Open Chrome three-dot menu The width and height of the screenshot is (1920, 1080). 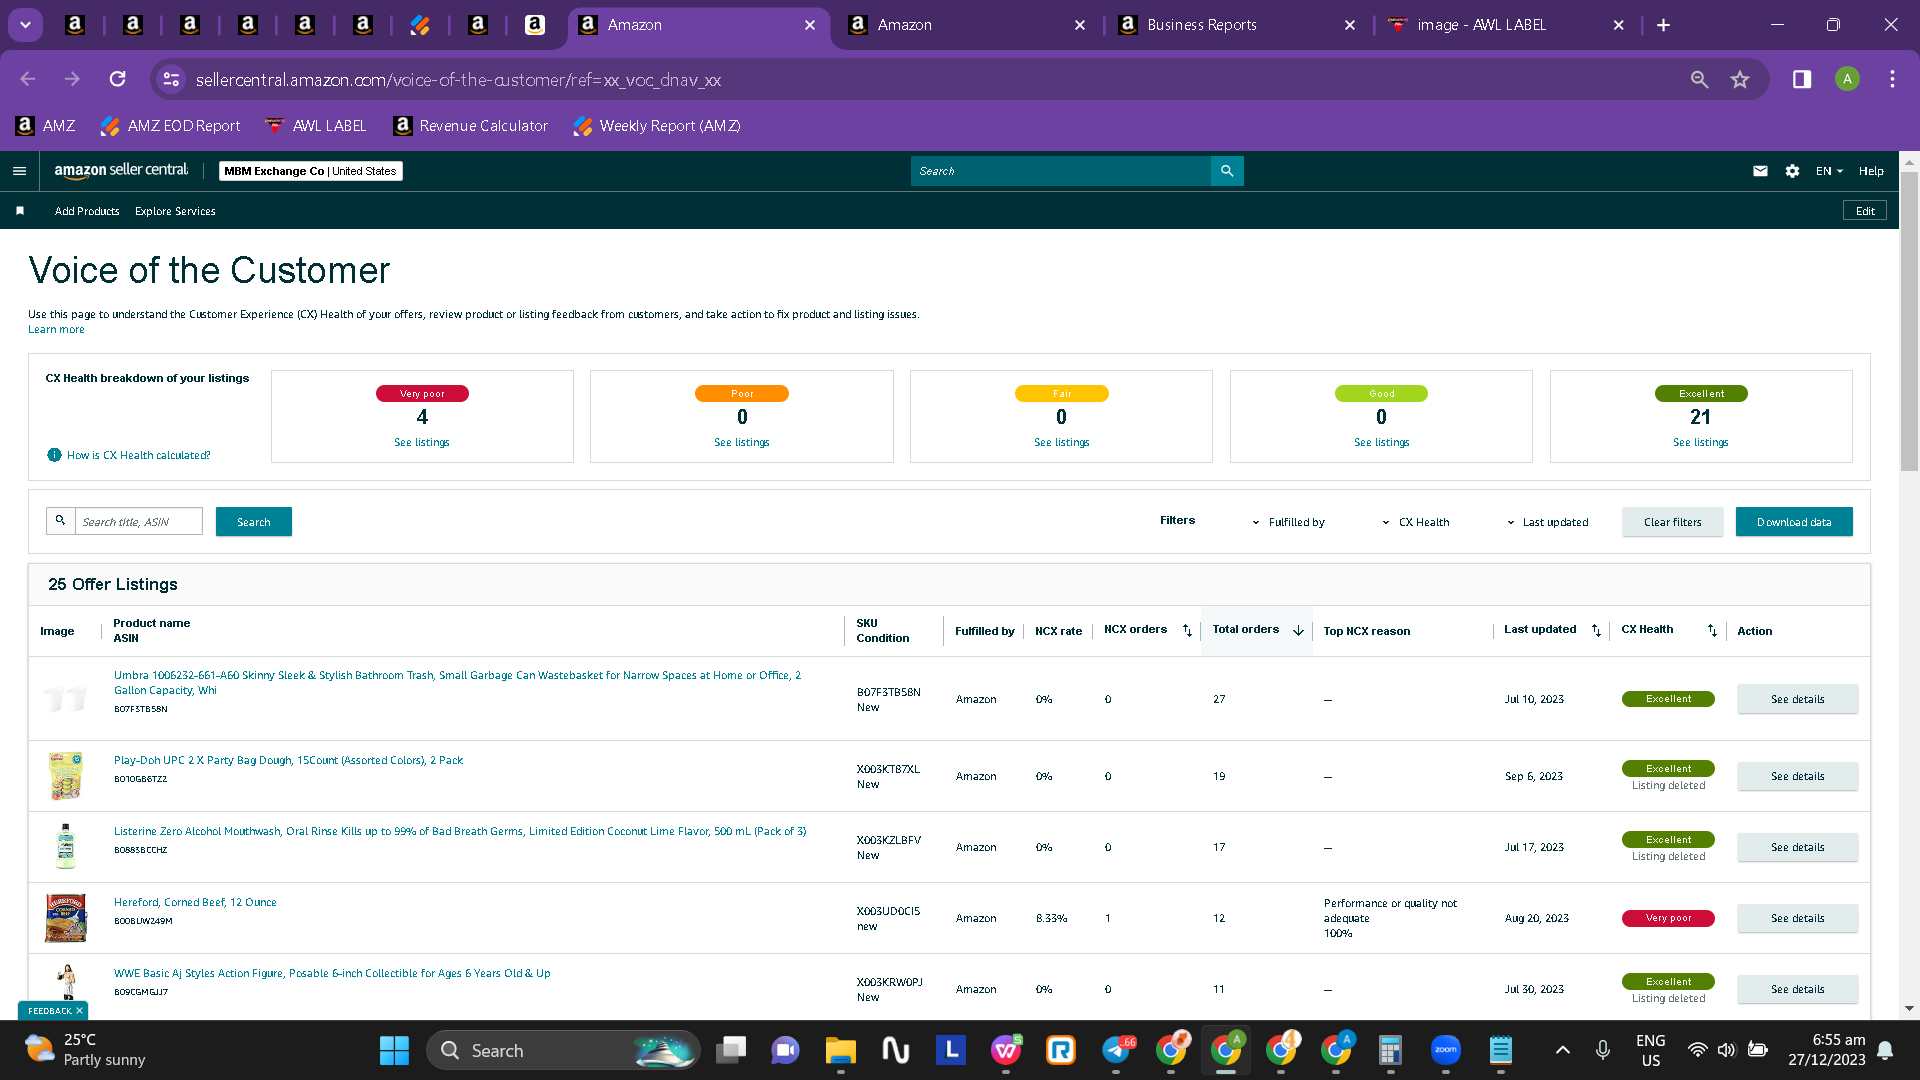coord(1892,79)
